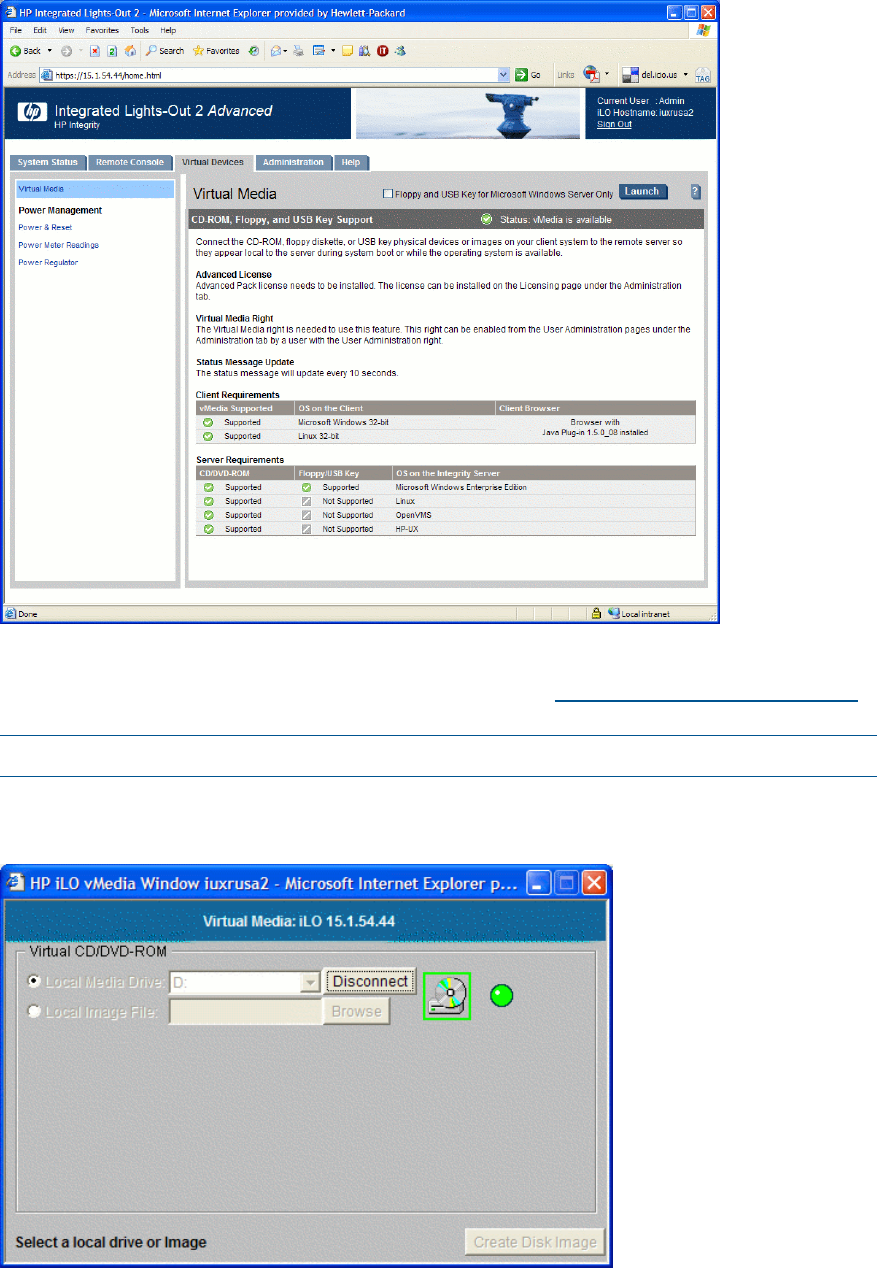The image size is (877, 1268).
Task: Toggle Floppy and USB Key checkbox
Action: [388, 193]
